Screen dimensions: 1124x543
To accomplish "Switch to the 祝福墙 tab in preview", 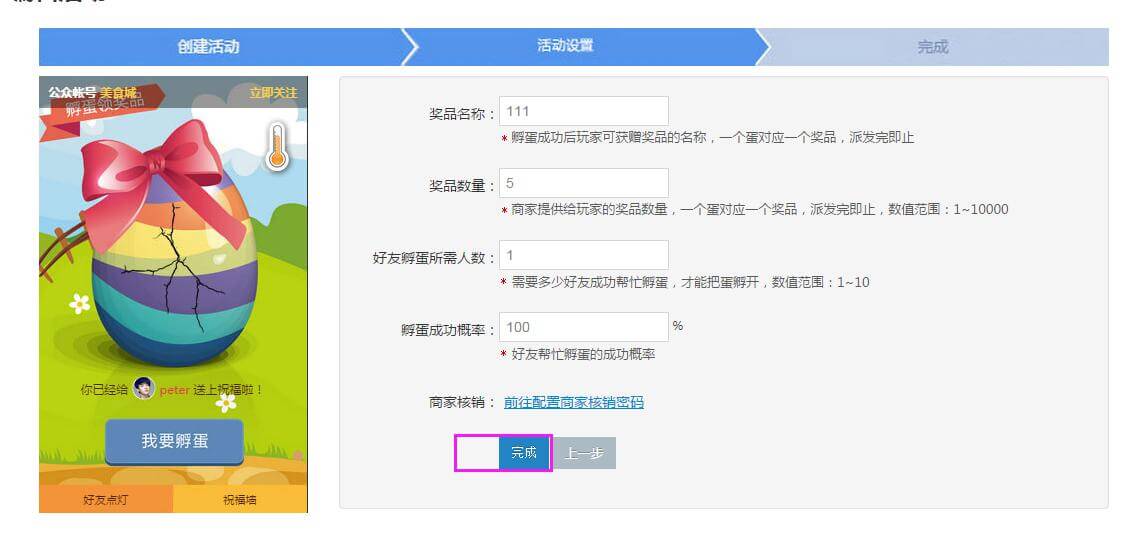I will click(240, 499).
